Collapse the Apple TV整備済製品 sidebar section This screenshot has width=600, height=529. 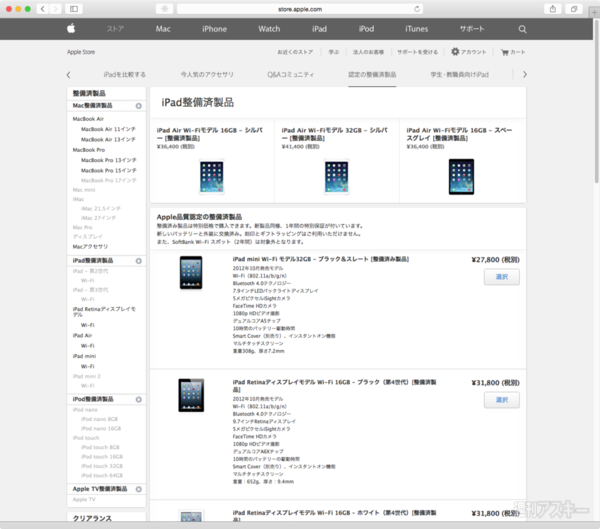[139, 489]
